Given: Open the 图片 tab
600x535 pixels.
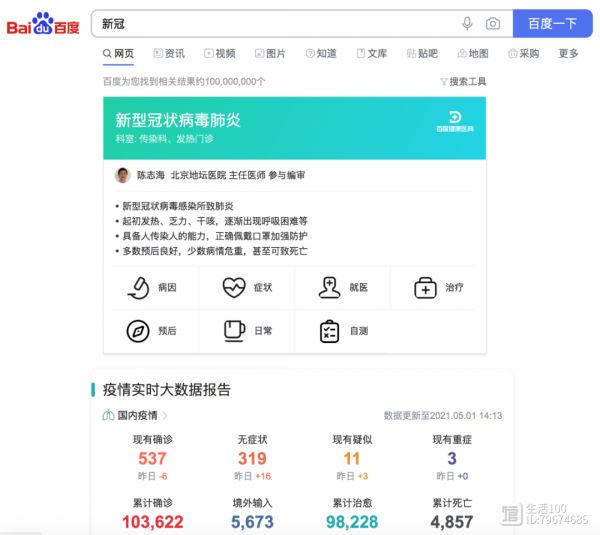Looking at the screenshot, I should coord(270,54).
